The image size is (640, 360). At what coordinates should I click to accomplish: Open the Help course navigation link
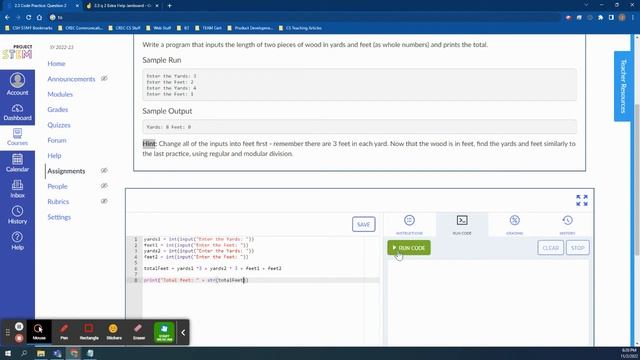[x=54, y=156]
